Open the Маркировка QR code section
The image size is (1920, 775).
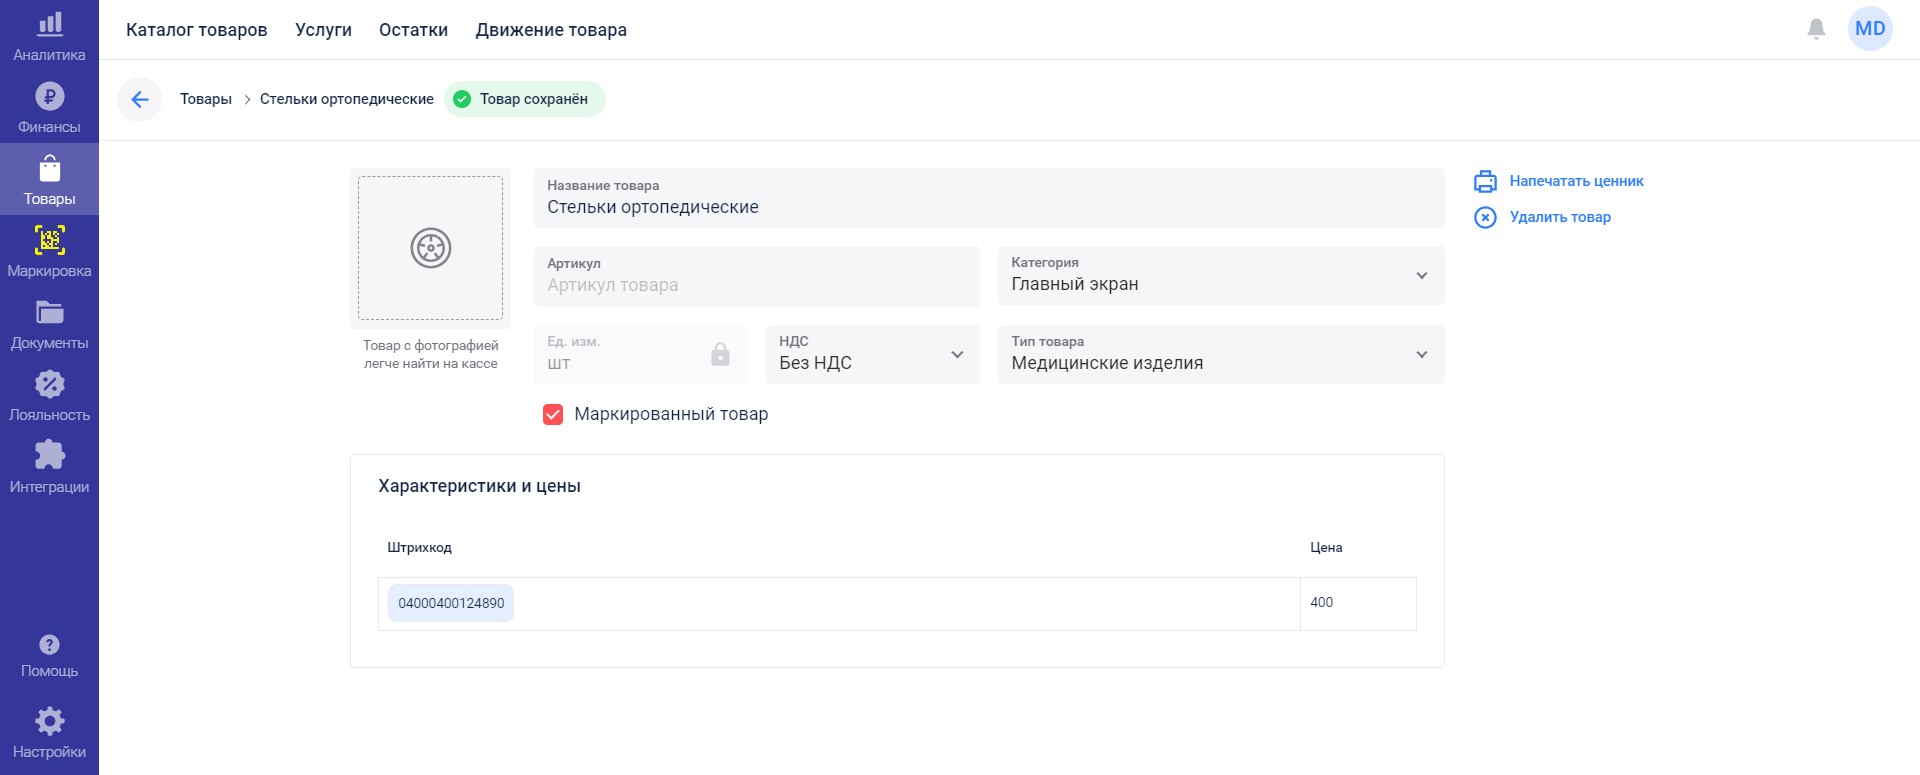[x=49, y=252]
